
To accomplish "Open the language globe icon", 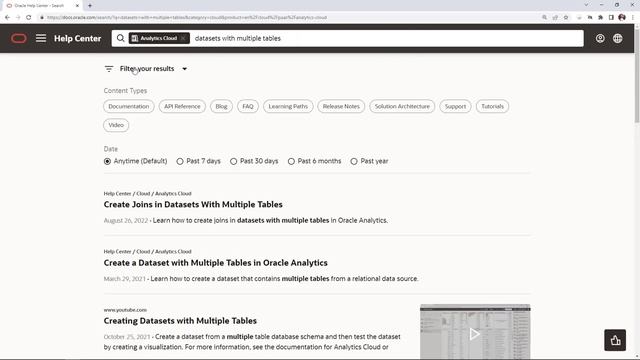I will coord(618,38).
